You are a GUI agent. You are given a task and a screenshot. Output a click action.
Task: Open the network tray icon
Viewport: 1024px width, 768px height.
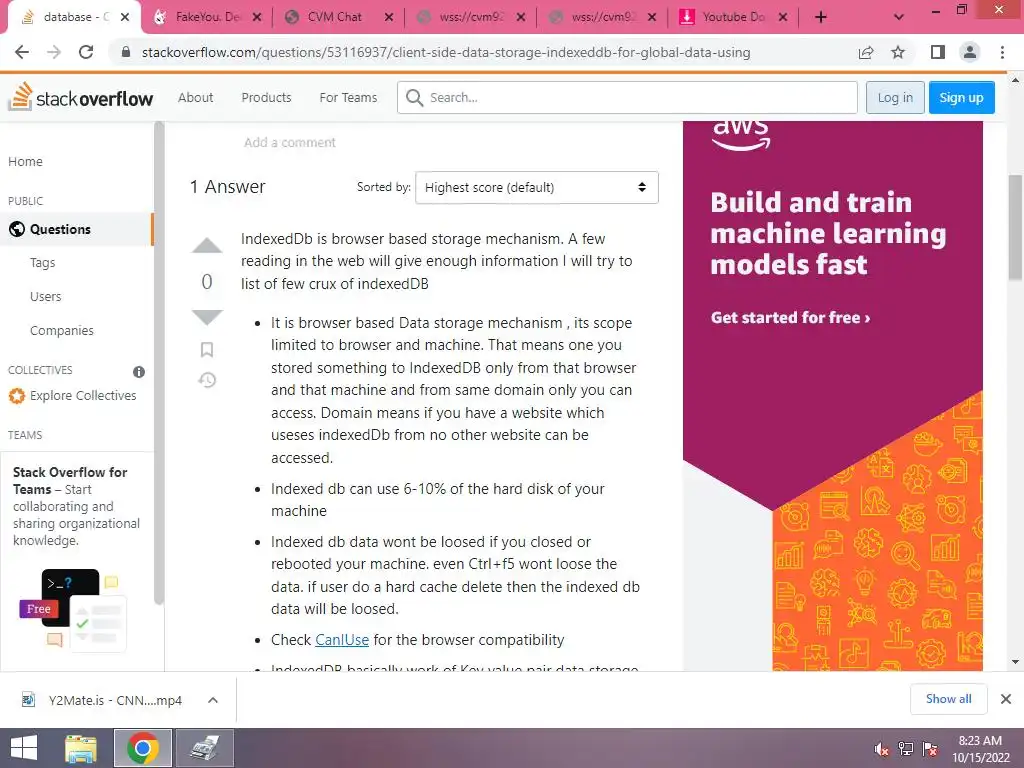point(906,749)
